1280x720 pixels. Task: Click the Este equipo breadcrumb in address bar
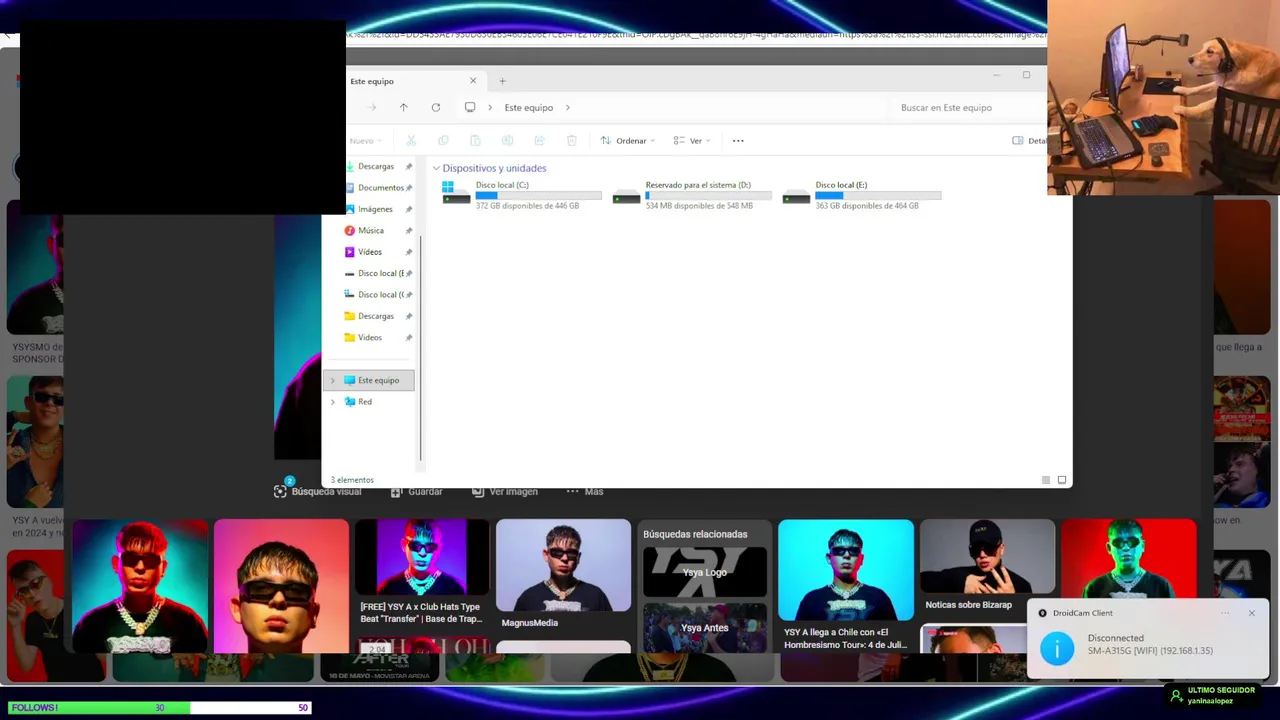(x=529, y=107)
